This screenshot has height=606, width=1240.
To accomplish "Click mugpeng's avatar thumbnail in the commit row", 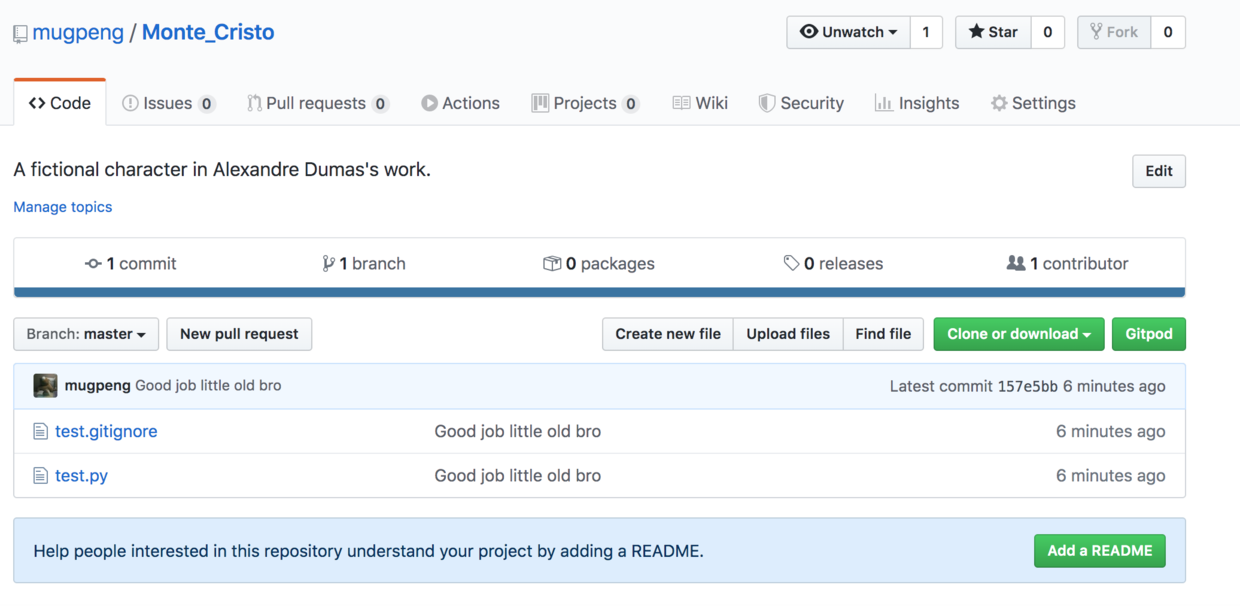I will point(45,386).
